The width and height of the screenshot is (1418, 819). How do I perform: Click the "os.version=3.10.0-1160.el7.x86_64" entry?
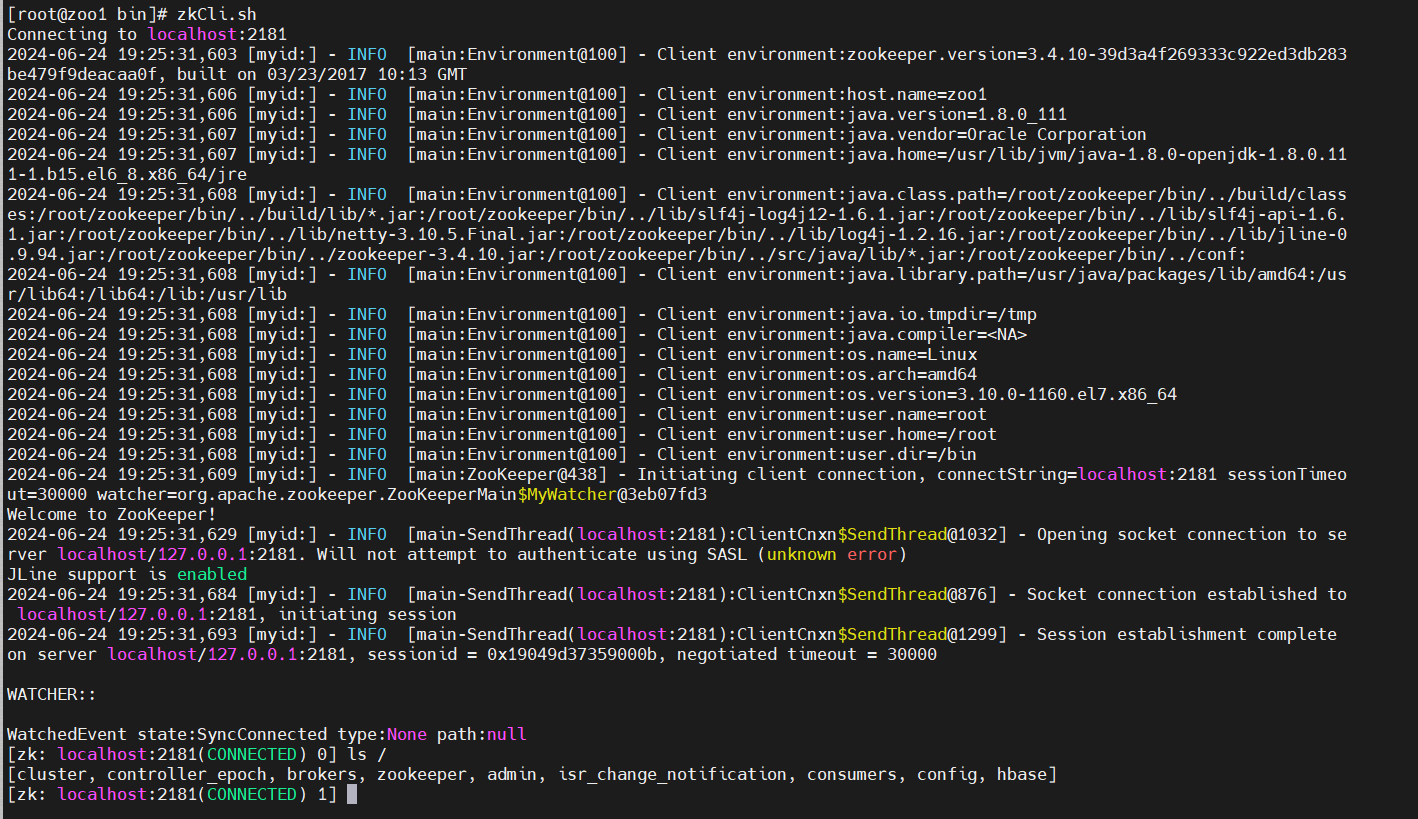1012,394
